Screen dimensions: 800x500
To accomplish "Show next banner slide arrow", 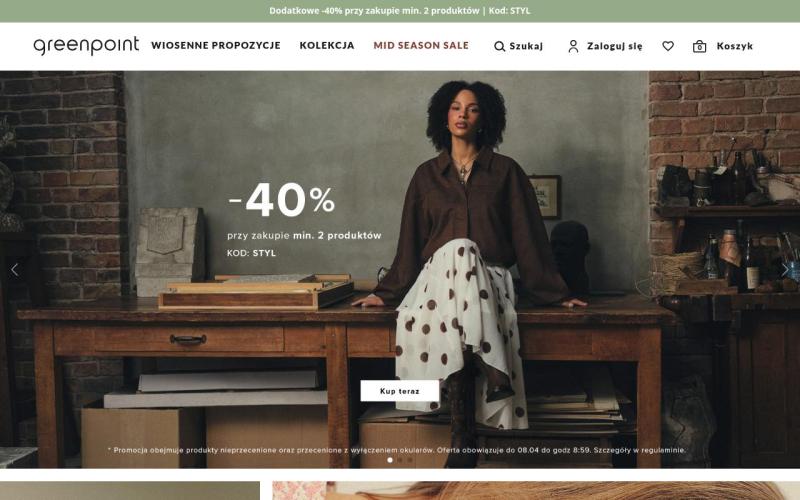I will (x=785, y=269).
